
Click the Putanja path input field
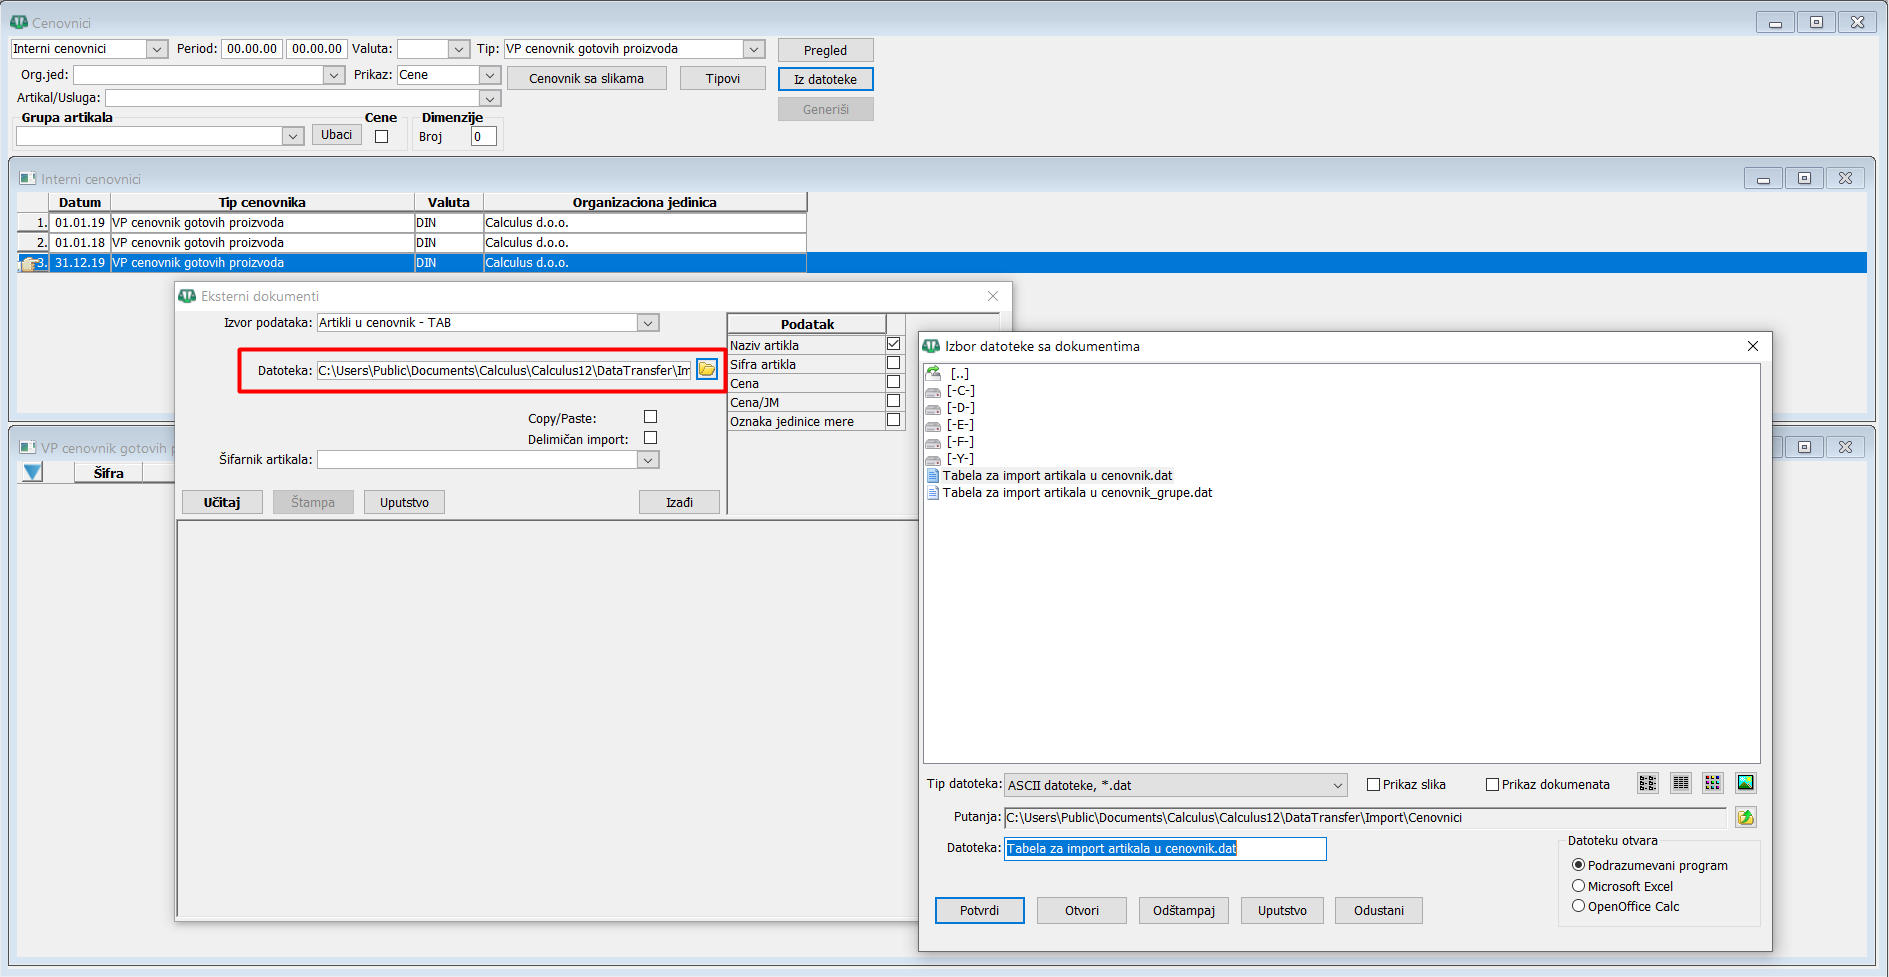click(x=1364, y=818)
